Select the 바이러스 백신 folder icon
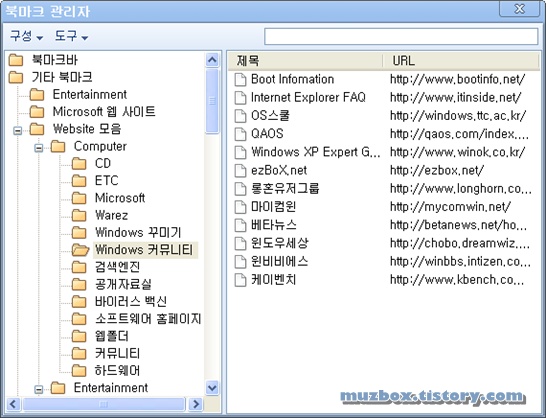 [x=79, y=301]
